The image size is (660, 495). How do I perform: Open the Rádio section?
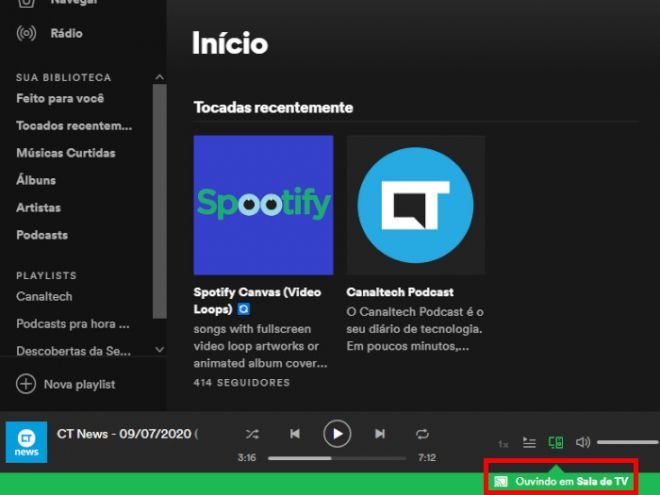click(66, 33)
